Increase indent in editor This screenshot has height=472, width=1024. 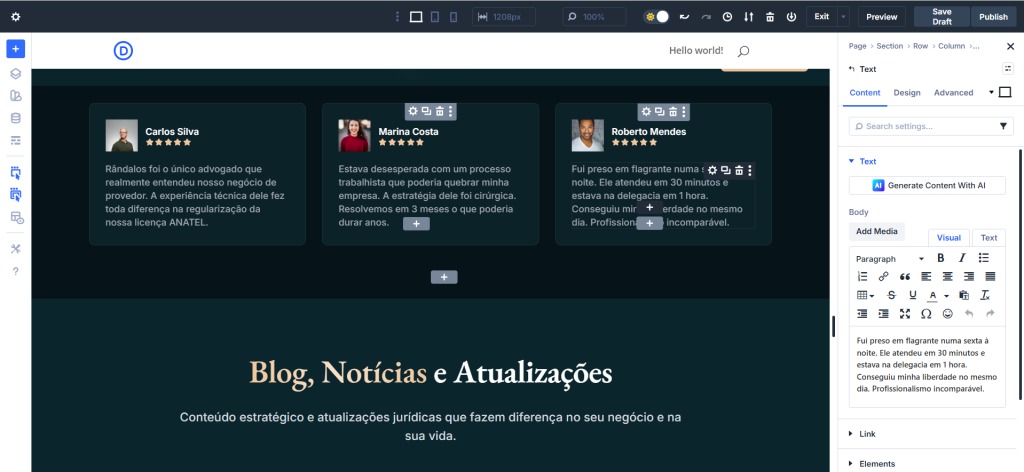884,314
